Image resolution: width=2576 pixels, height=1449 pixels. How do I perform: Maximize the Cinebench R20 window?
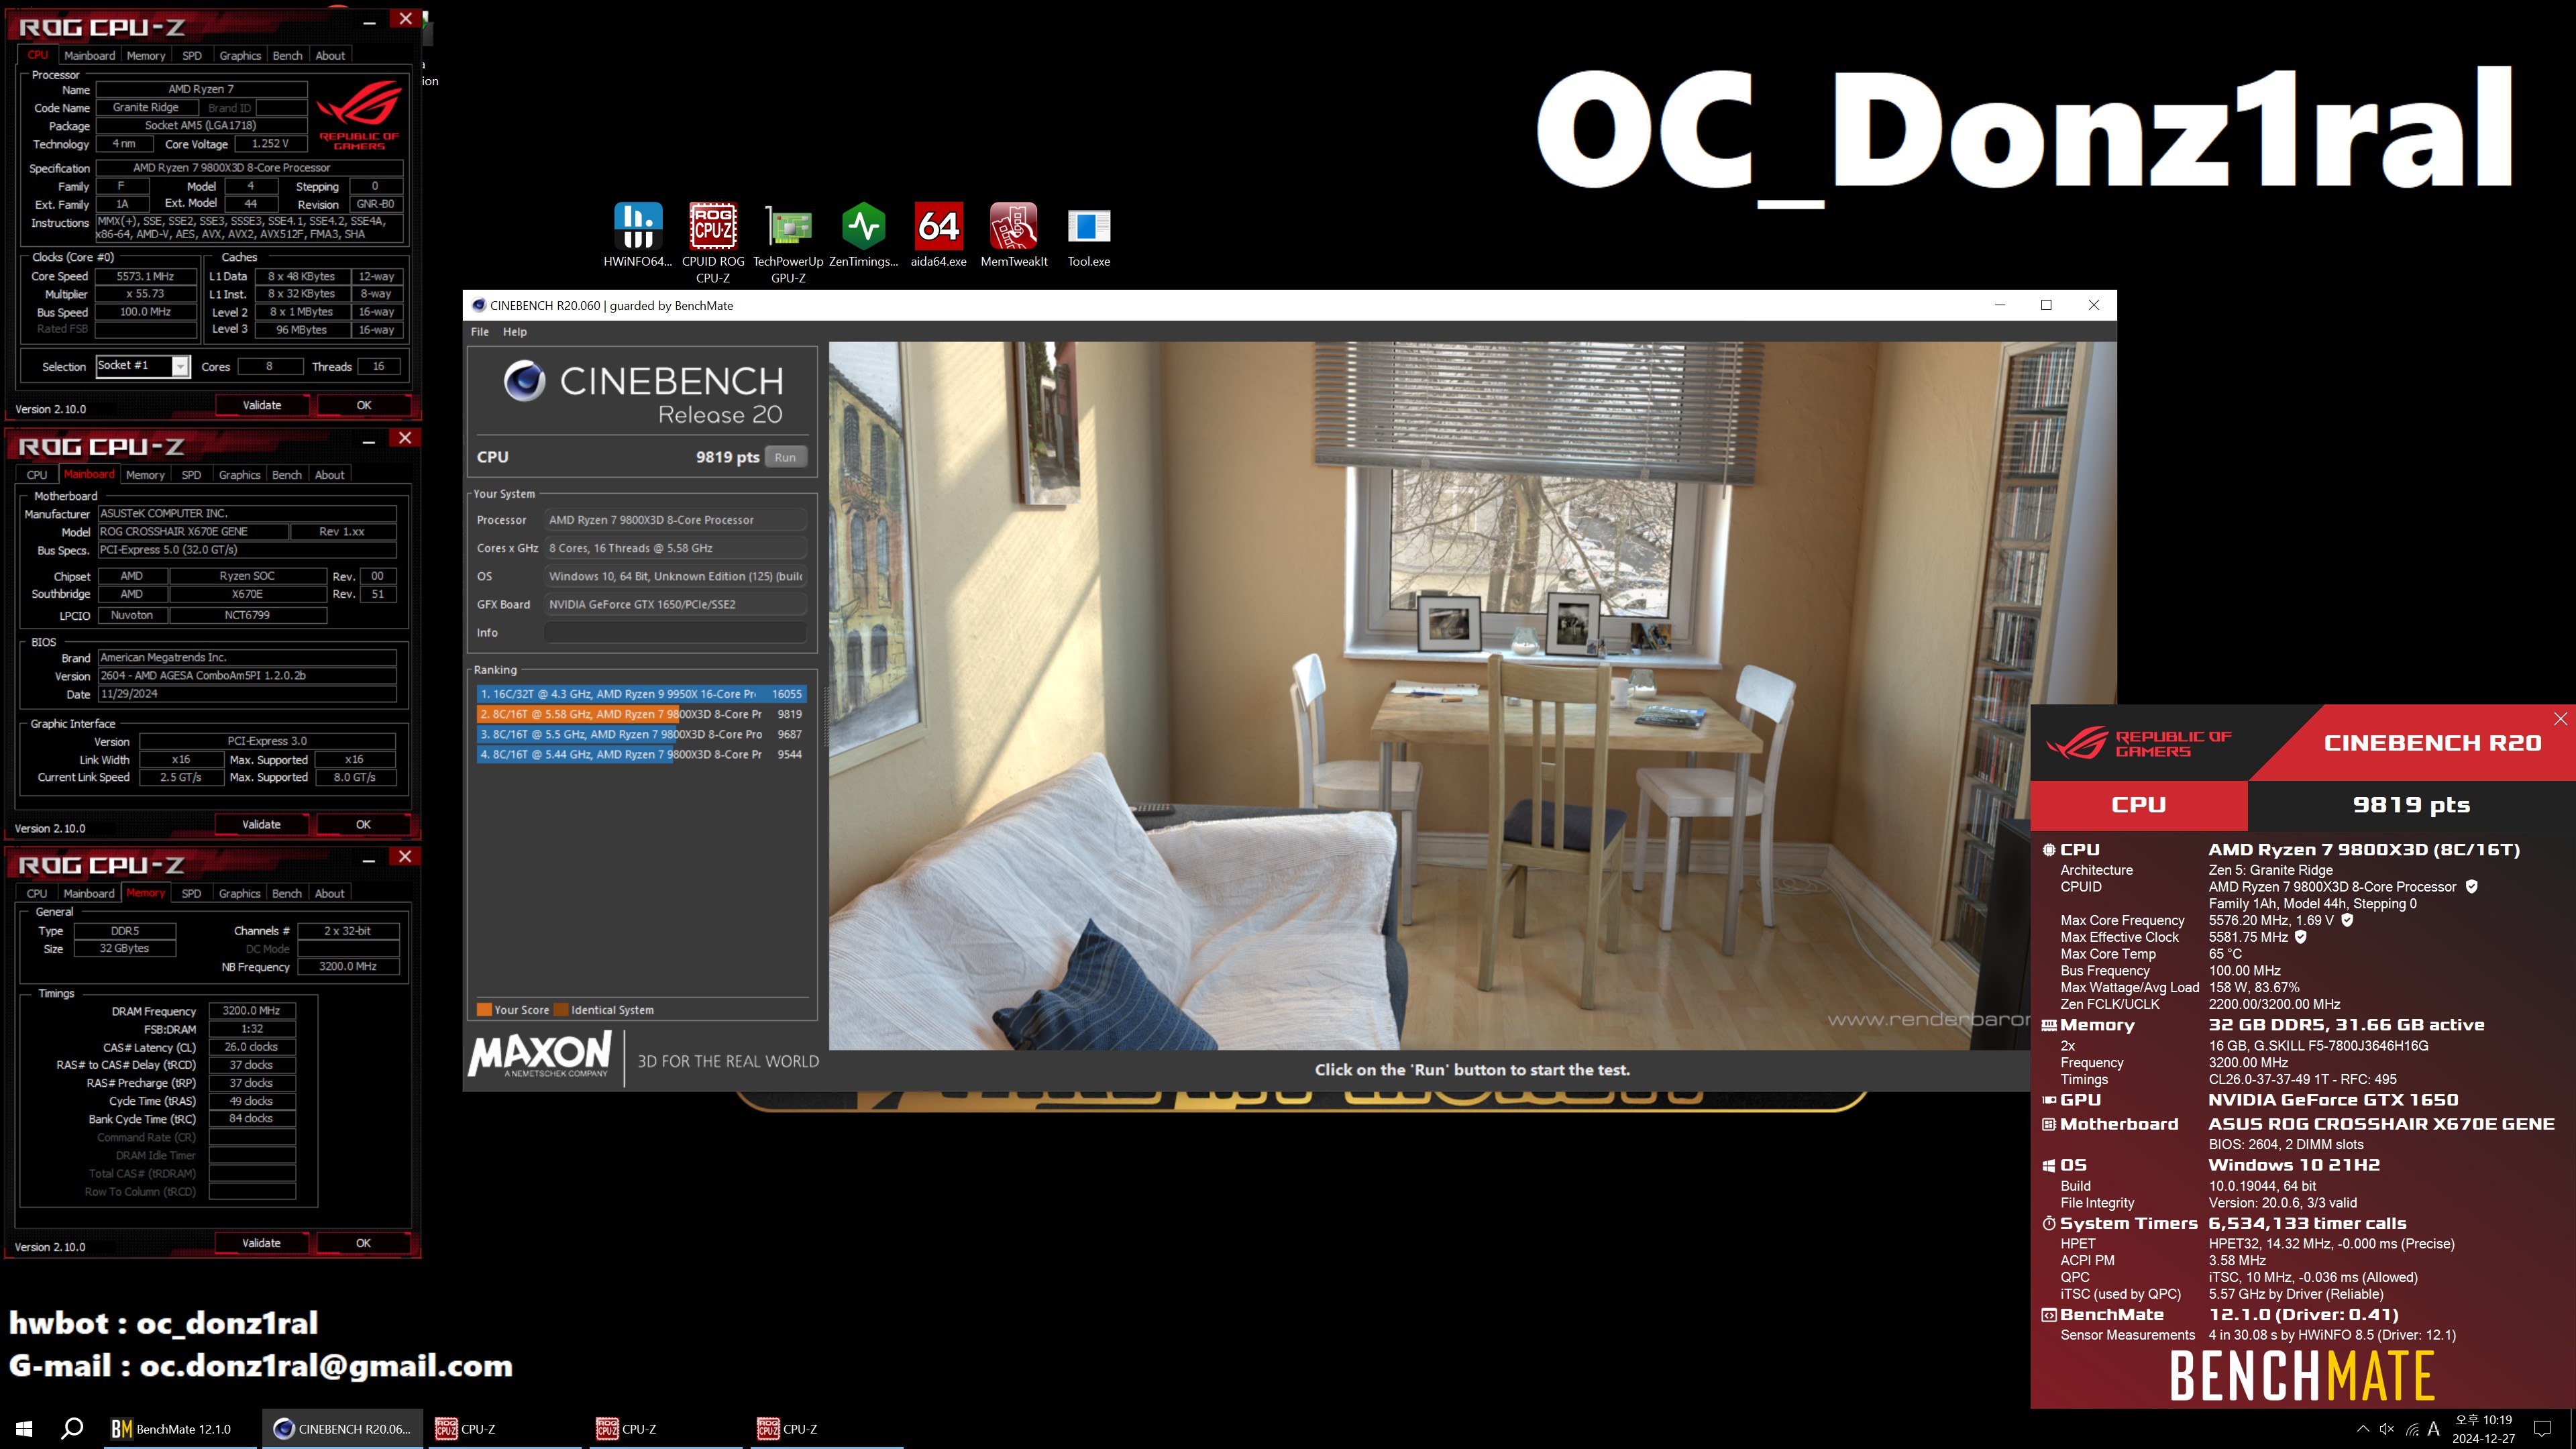tap(2046, 305)
